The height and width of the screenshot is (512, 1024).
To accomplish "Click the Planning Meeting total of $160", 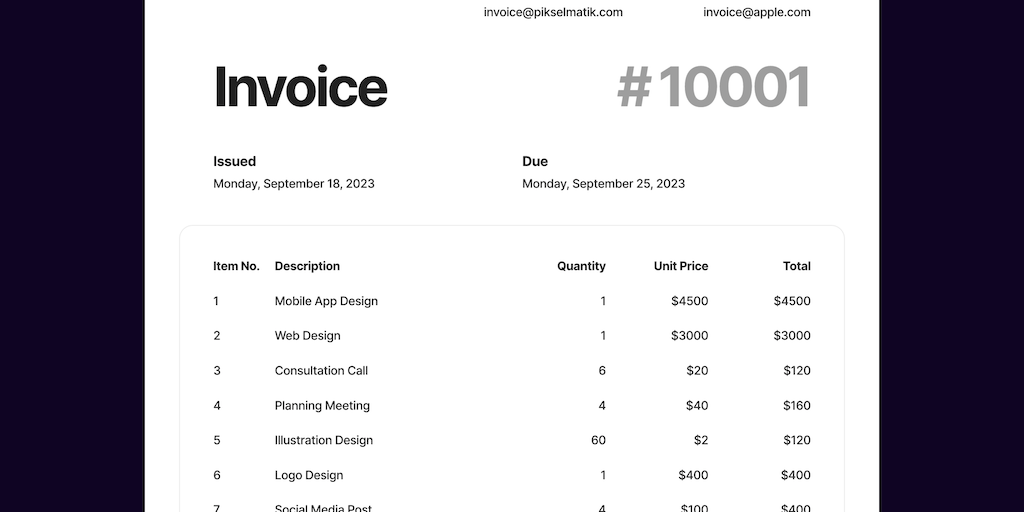I will (797, 406).
